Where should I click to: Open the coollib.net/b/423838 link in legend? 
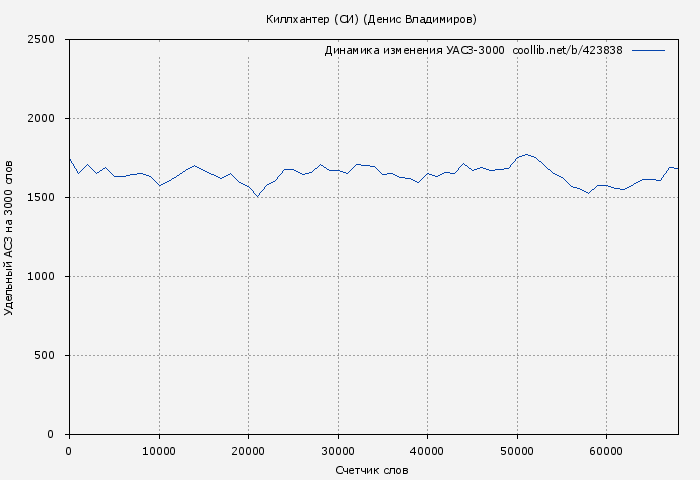567,50
